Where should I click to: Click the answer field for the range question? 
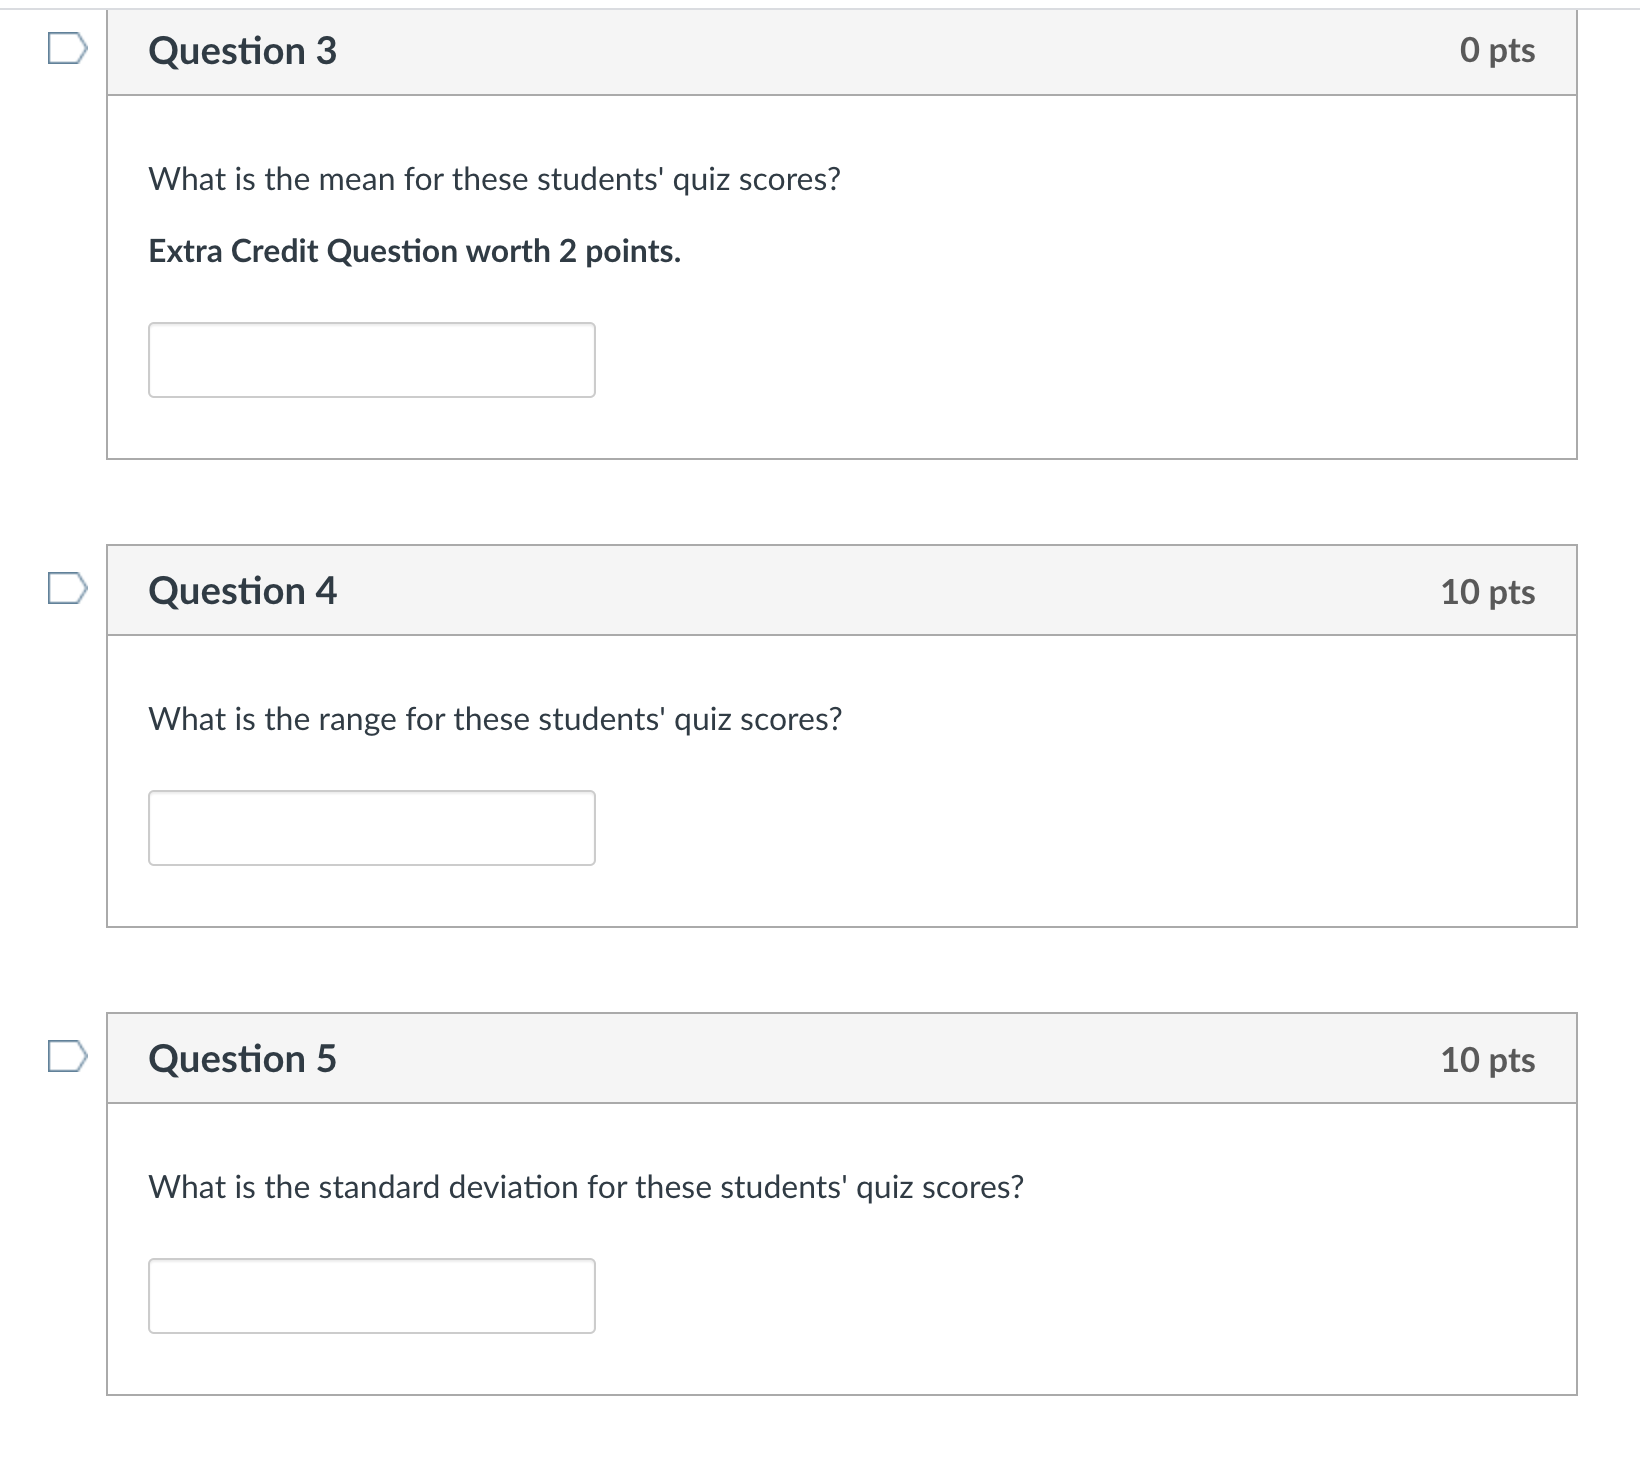point(371,827)
